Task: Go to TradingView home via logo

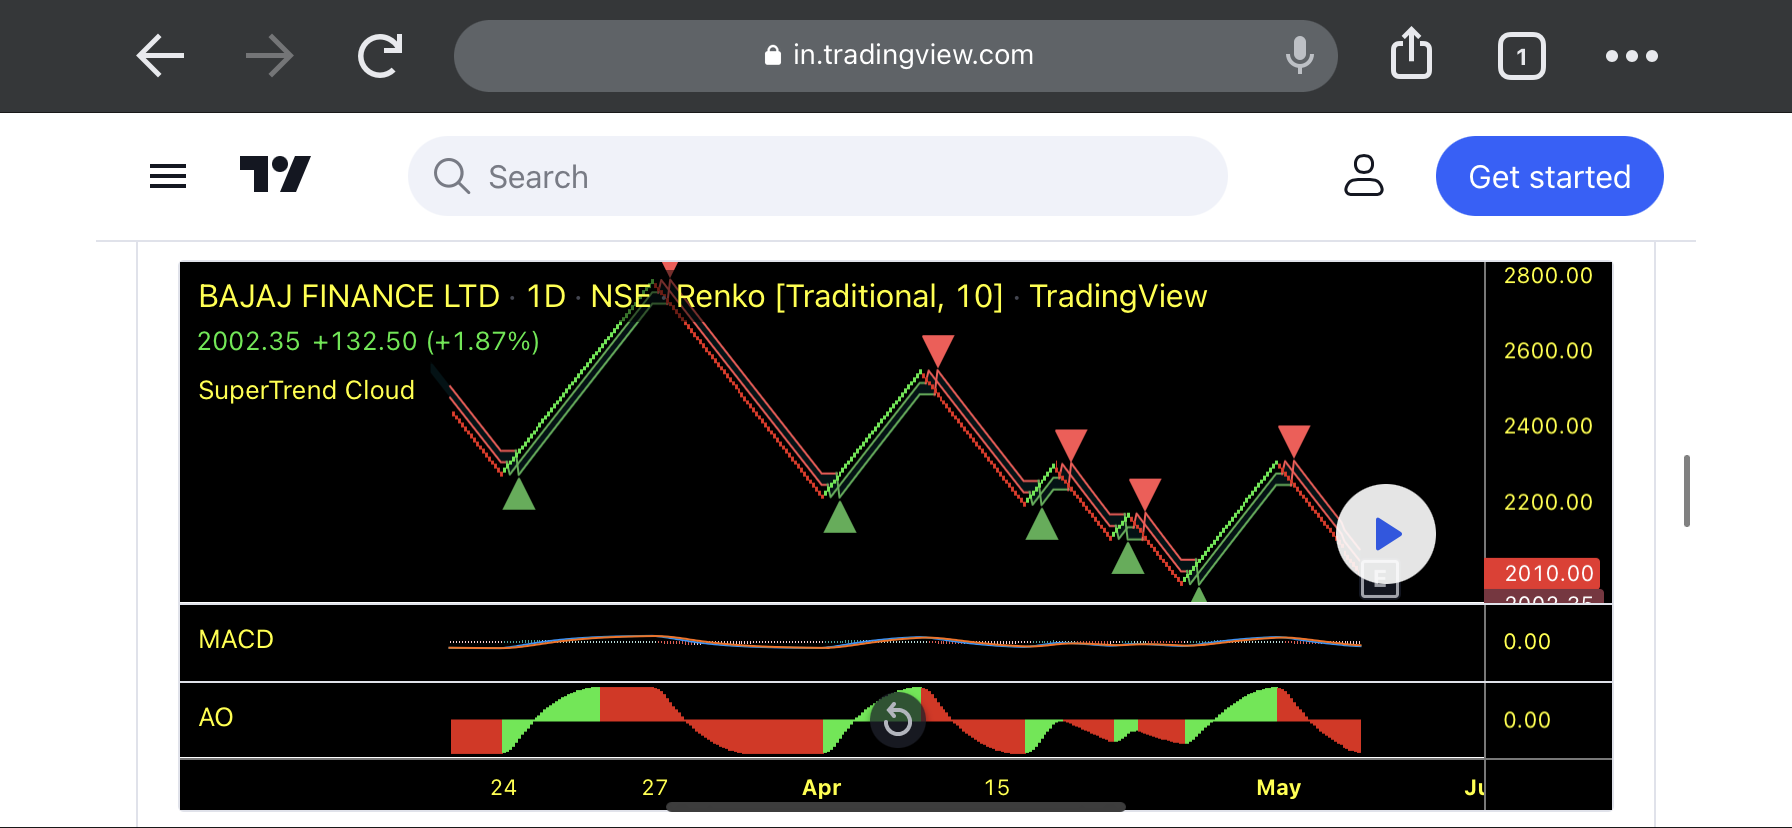Action: [275, 175]
